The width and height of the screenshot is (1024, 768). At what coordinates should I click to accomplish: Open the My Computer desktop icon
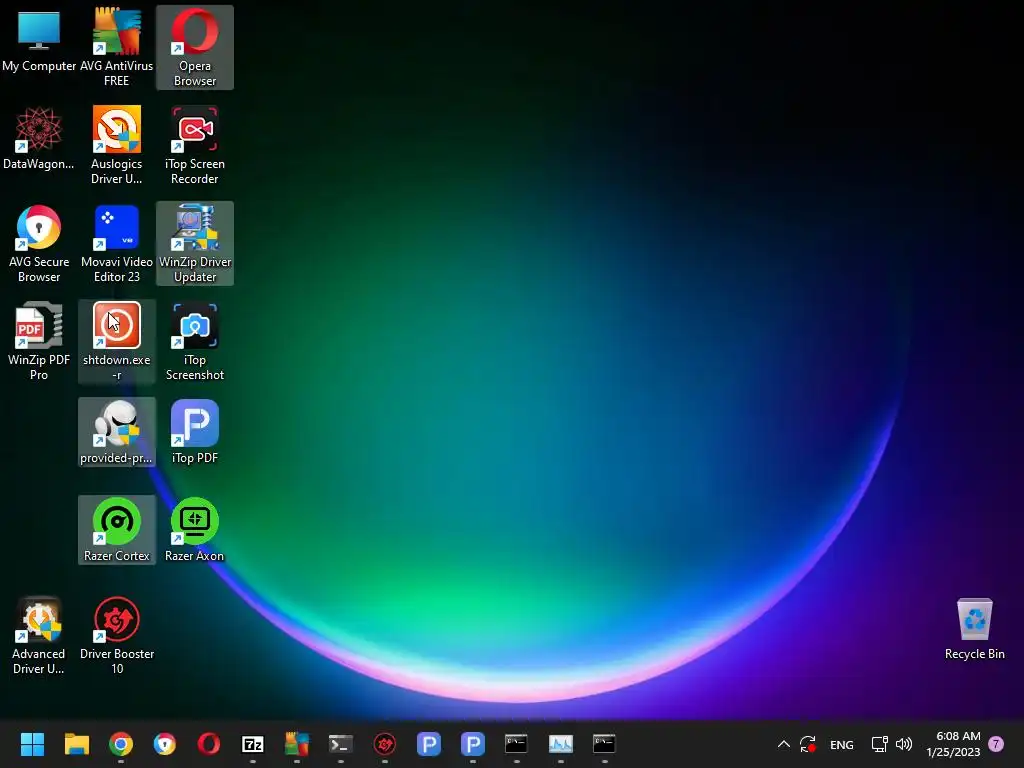click(x=39, y=40)
